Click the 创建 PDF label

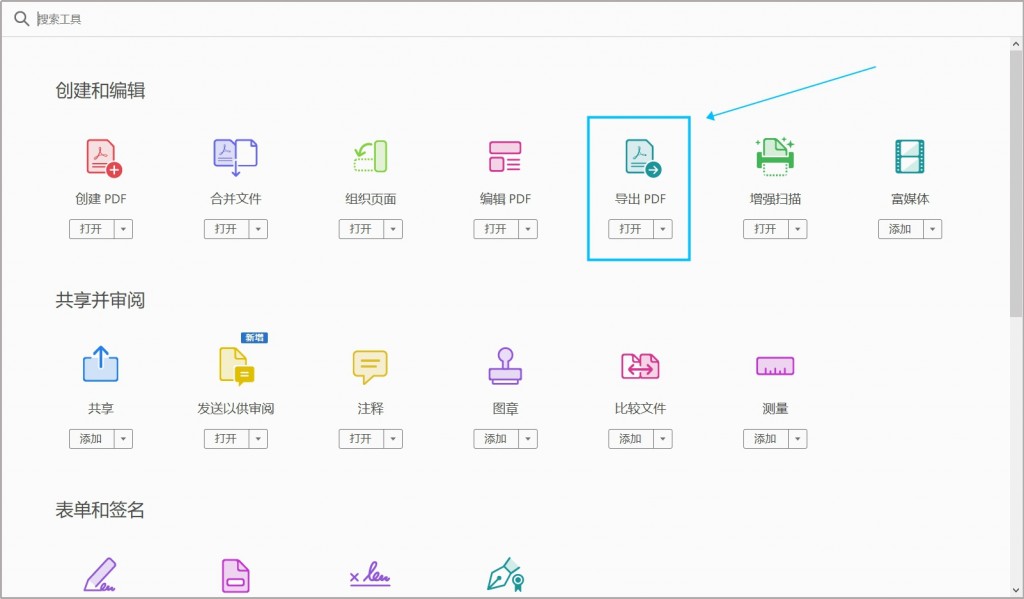click(x=101, y=199)
